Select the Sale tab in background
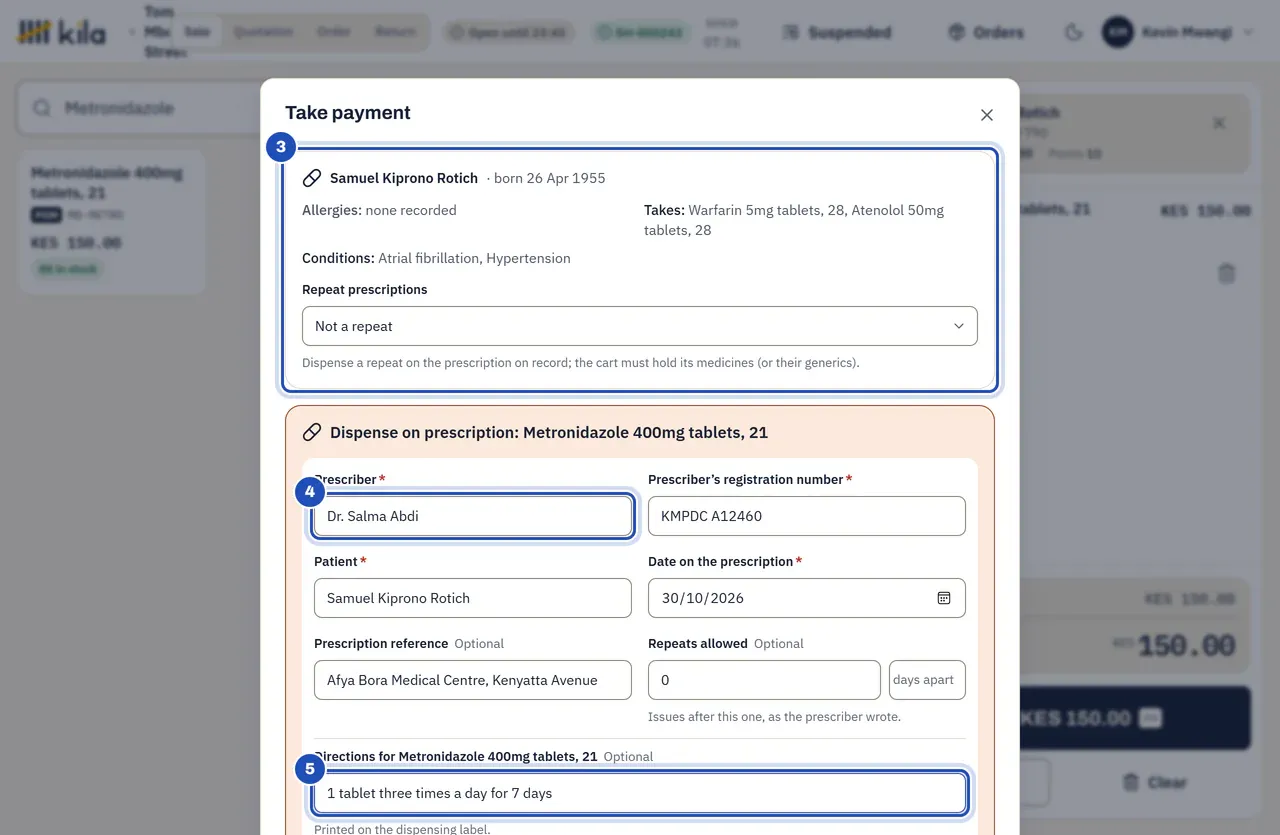Screen dimensions: 1280x835 (x=197, y=32)
